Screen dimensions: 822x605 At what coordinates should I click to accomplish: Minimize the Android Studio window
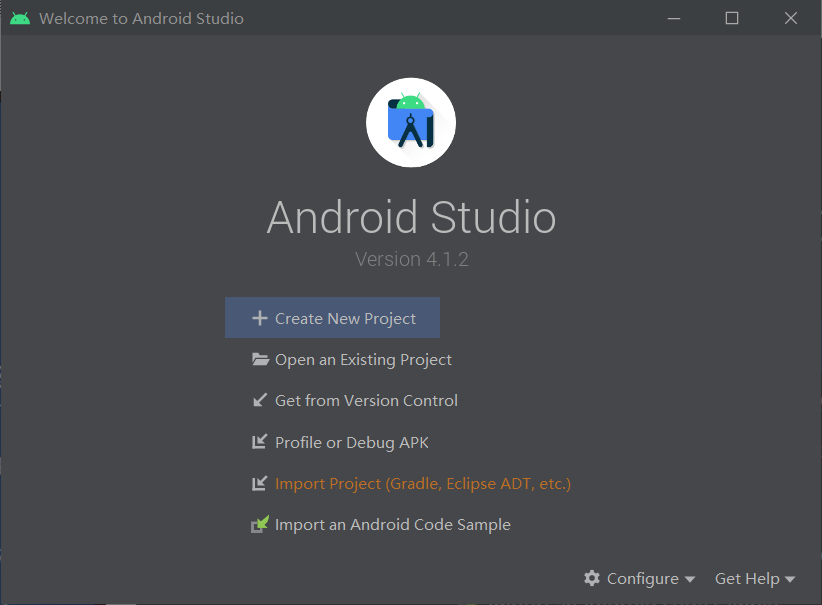click(673, 18)
